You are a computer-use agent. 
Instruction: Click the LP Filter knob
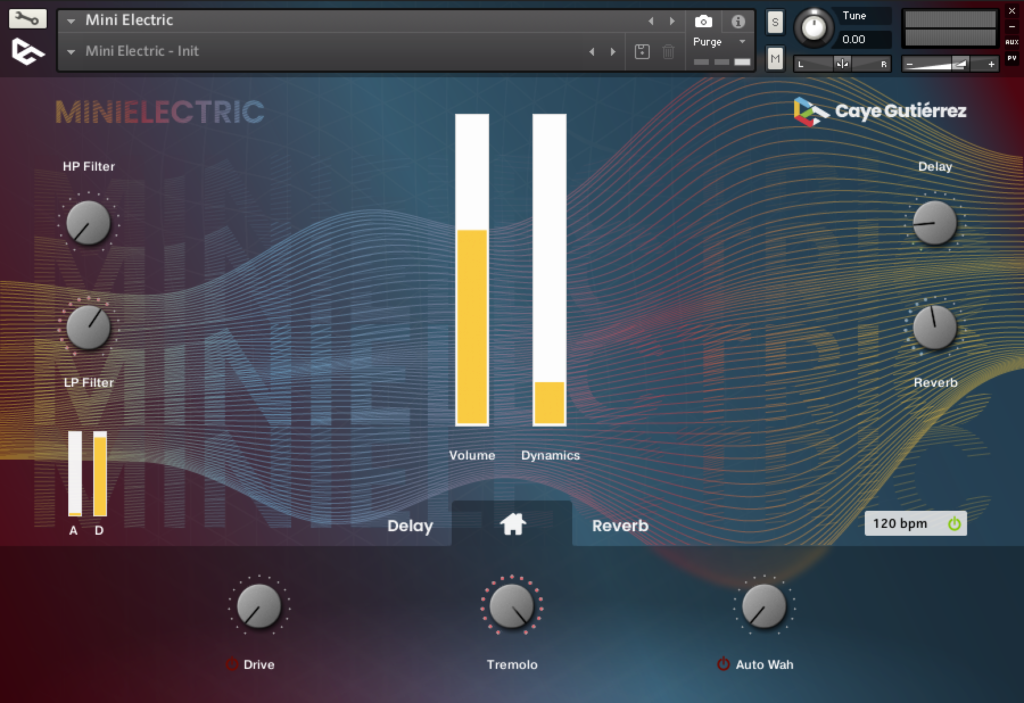(x=88, y=327)
